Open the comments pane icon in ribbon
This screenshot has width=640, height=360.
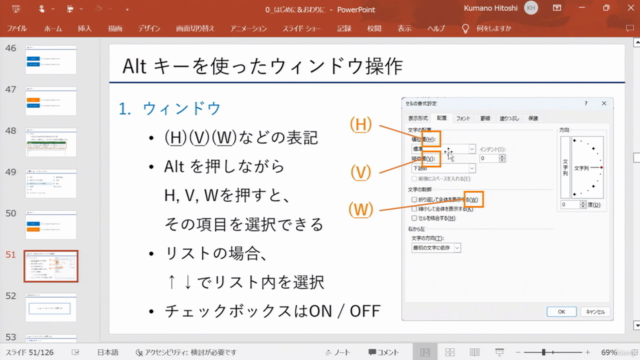click(630, 28)
